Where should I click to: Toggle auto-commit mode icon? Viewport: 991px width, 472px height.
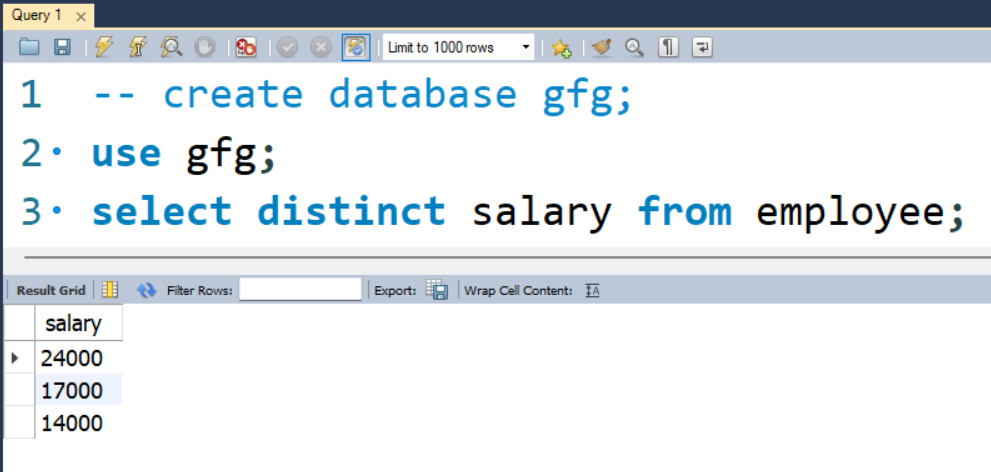coord(356,47)
